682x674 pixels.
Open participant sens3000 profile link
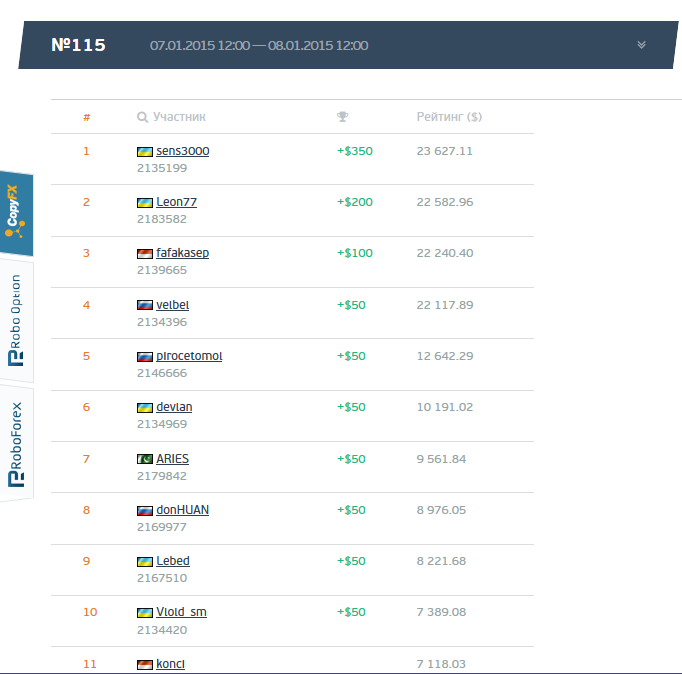pyautogui.click(x=182, y=151)
